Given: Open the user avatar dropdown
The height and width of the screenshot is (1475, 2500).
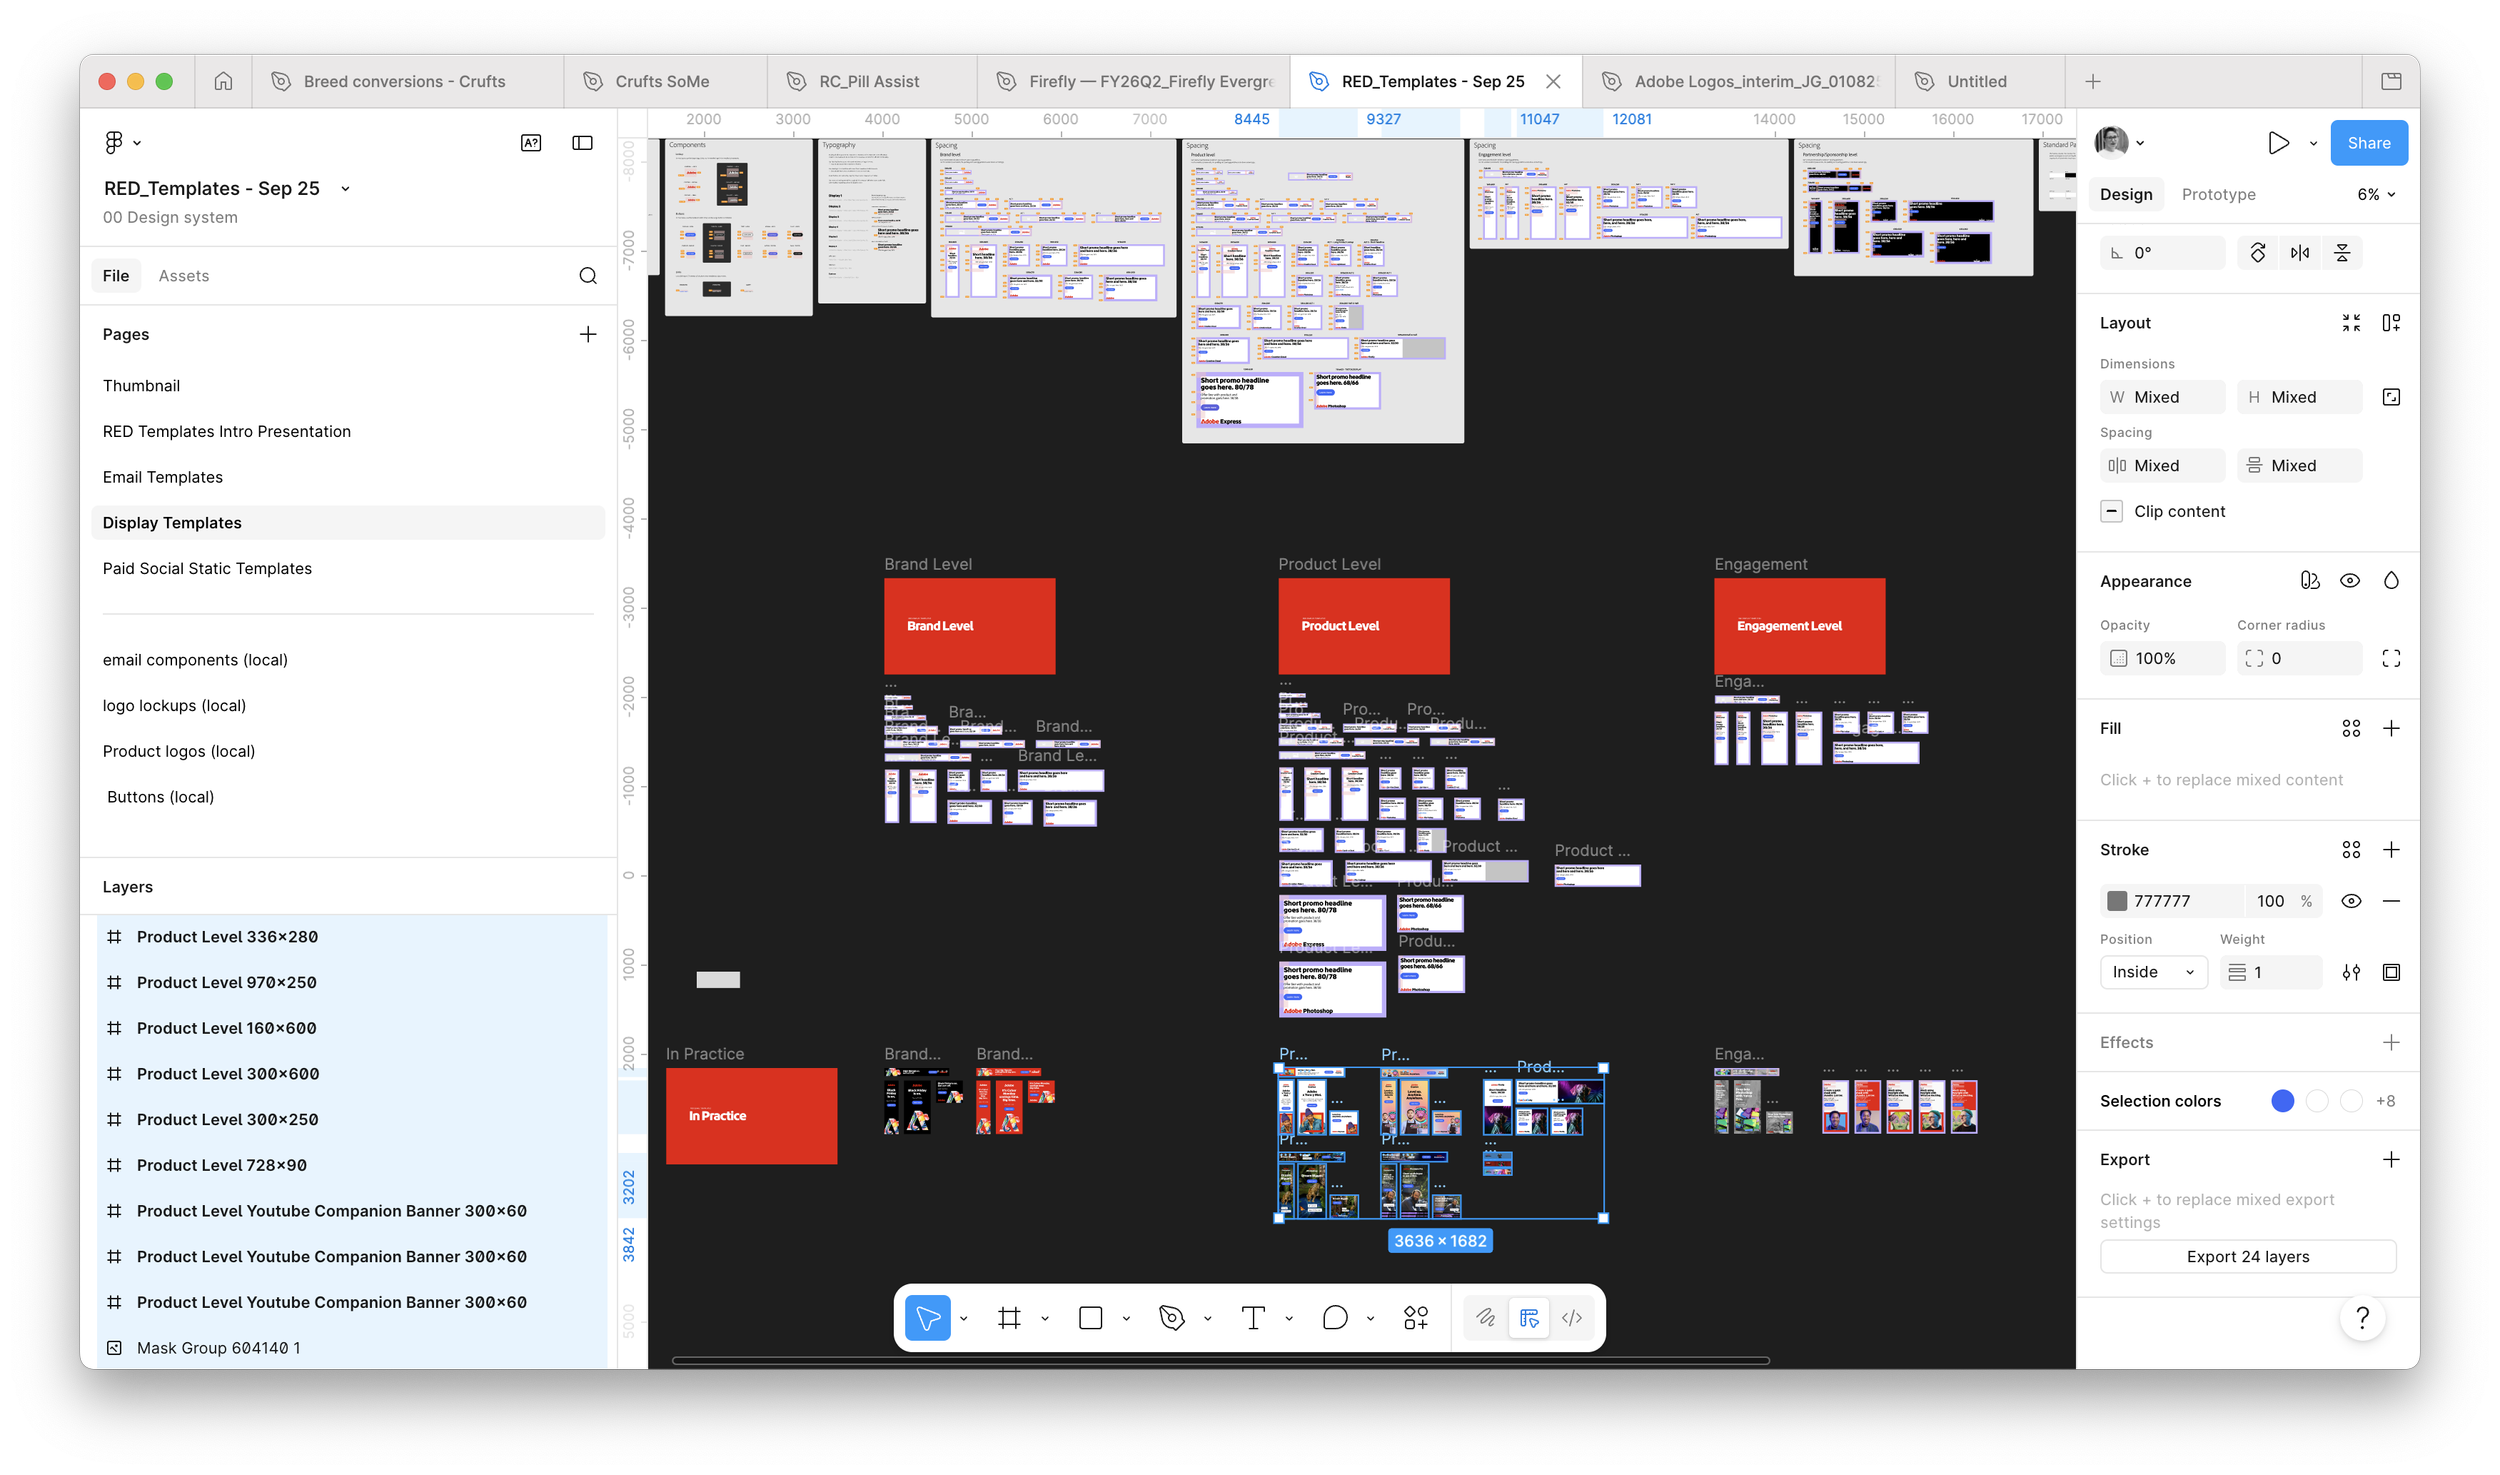Looking at the screenshot, I should pos(2119,143).
